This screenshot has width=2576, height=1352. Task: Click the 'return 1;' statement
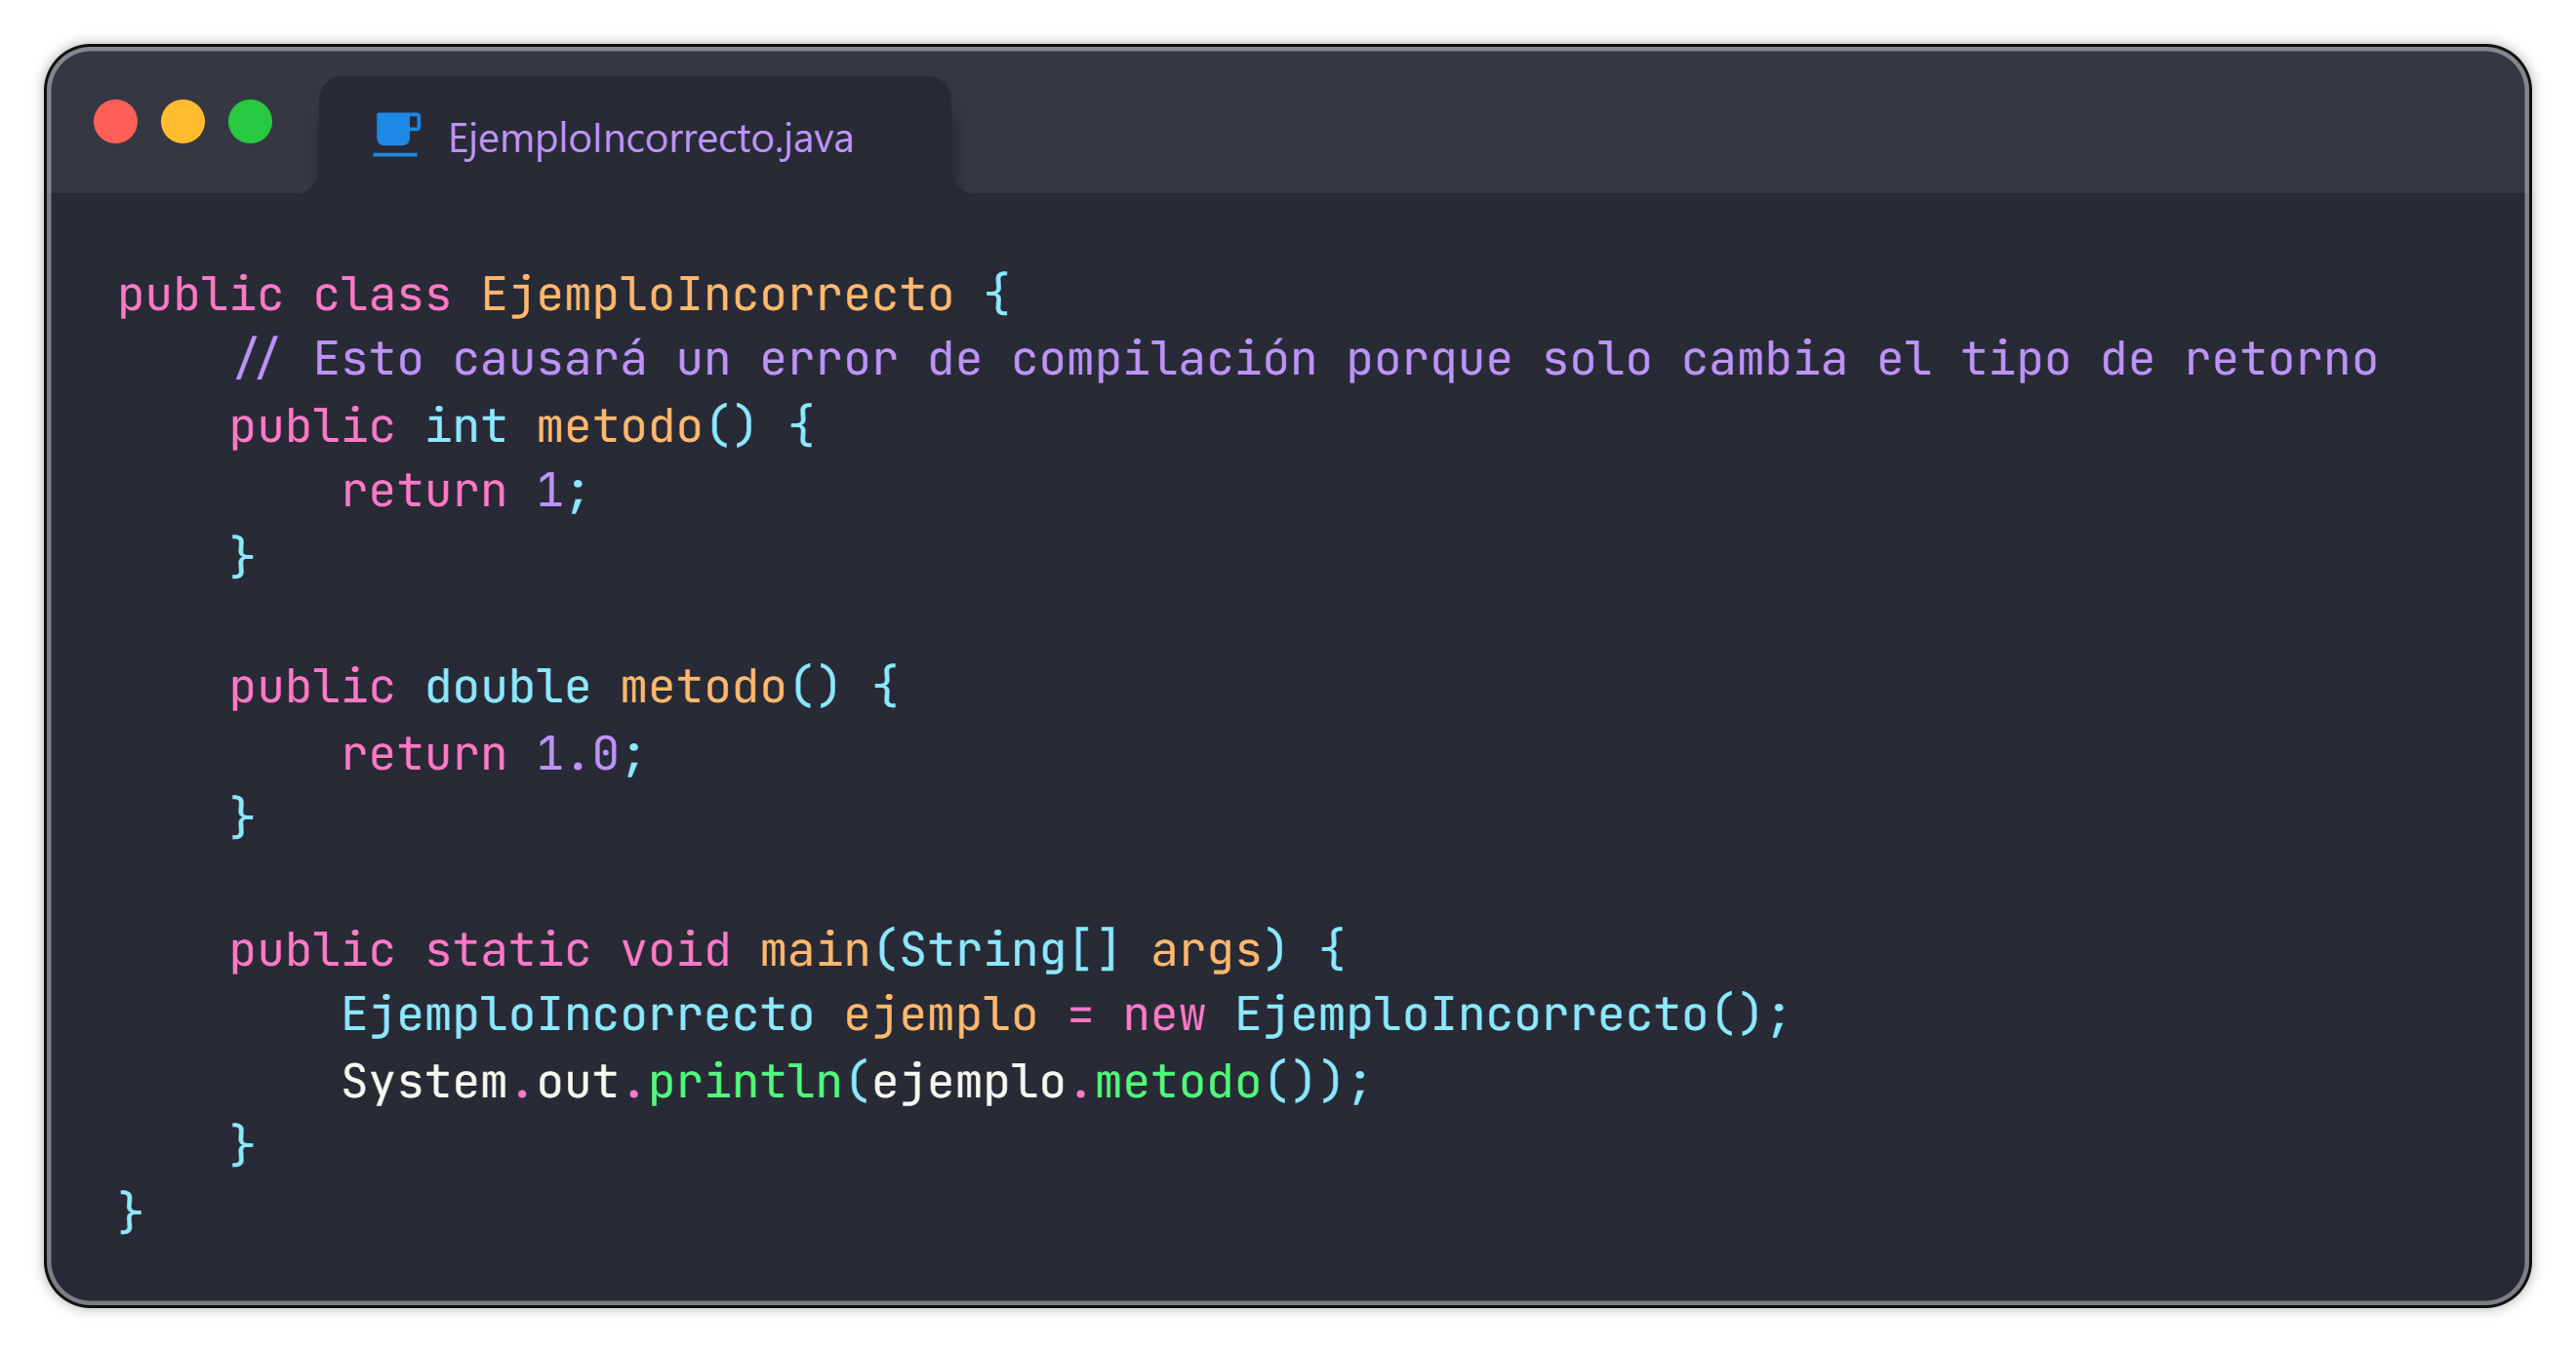[465, 492]
